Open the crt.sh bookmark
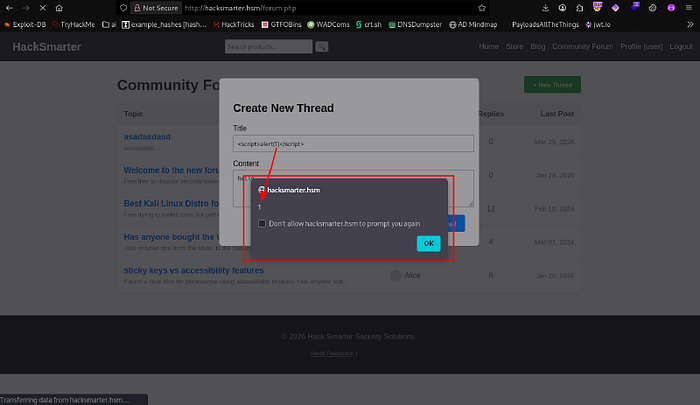The image size is (700, 405). coord(369,25)
